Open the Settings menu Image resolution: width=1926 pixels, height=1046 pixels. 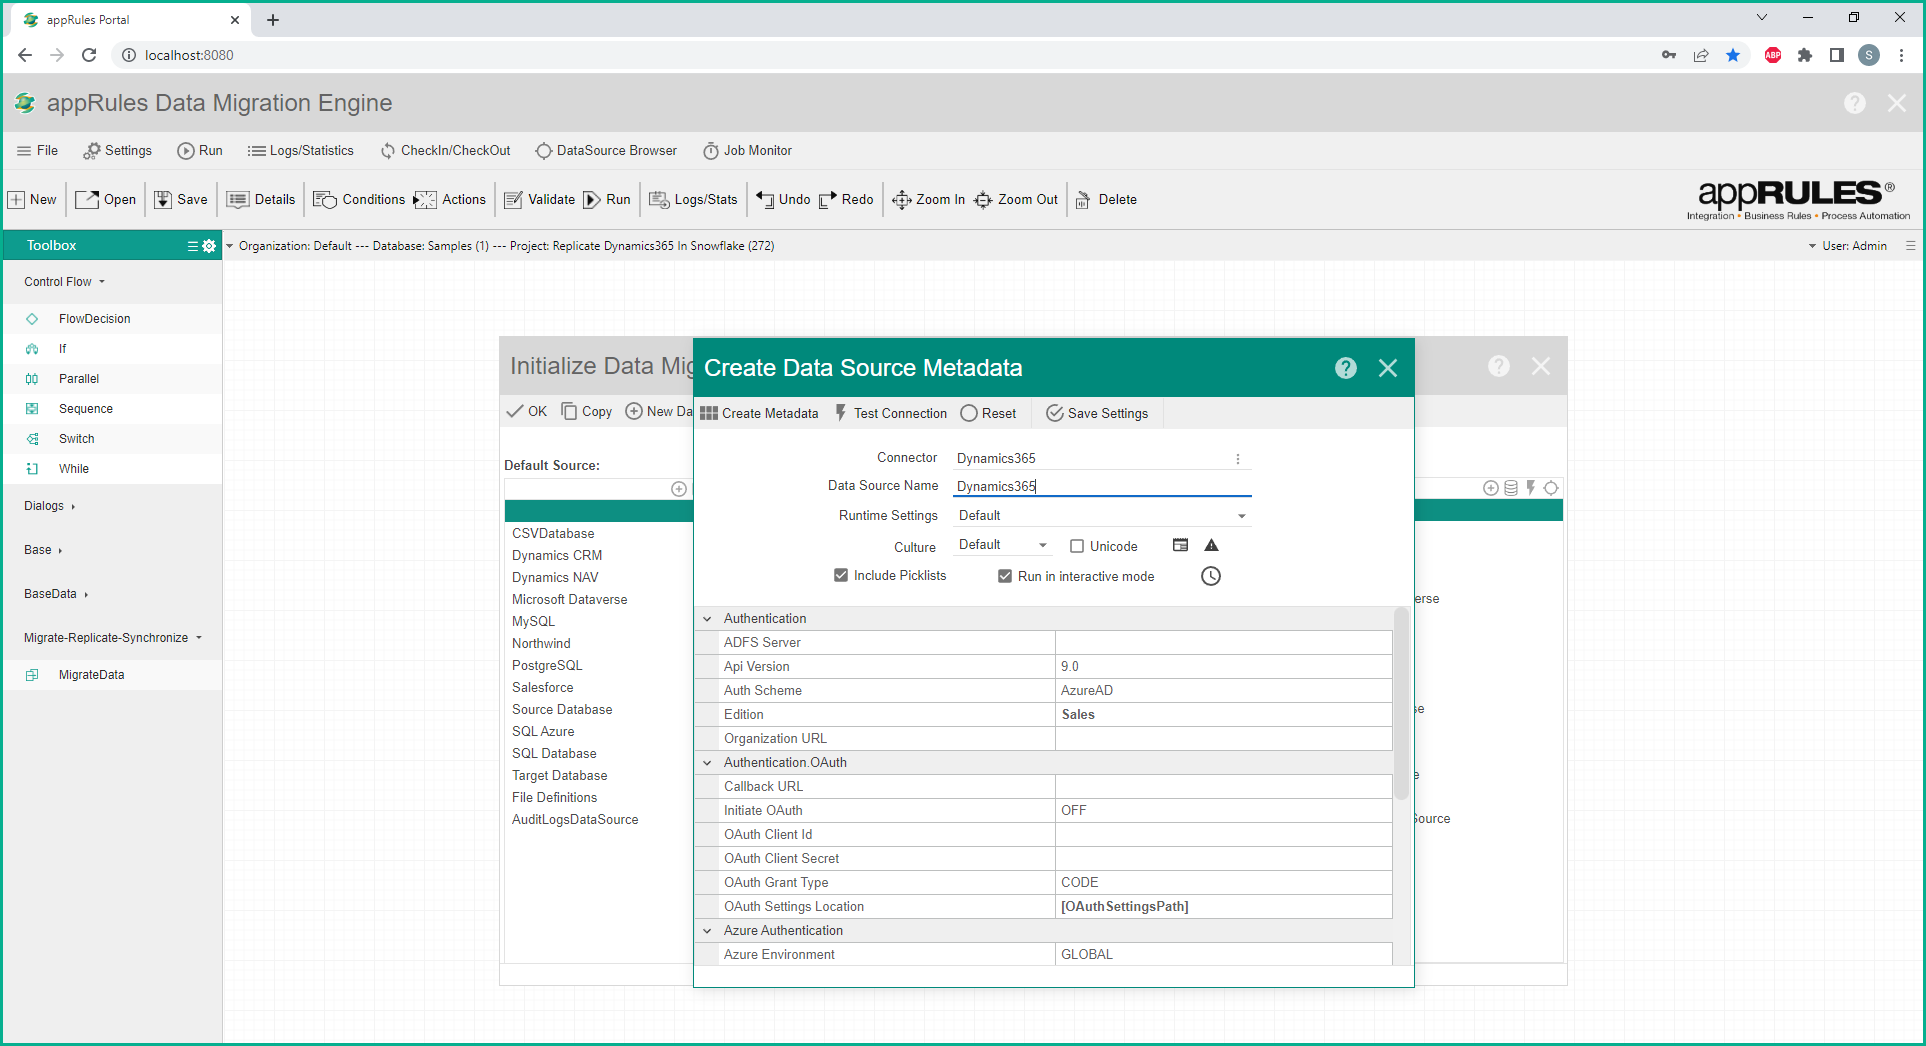tap(118, 150)
